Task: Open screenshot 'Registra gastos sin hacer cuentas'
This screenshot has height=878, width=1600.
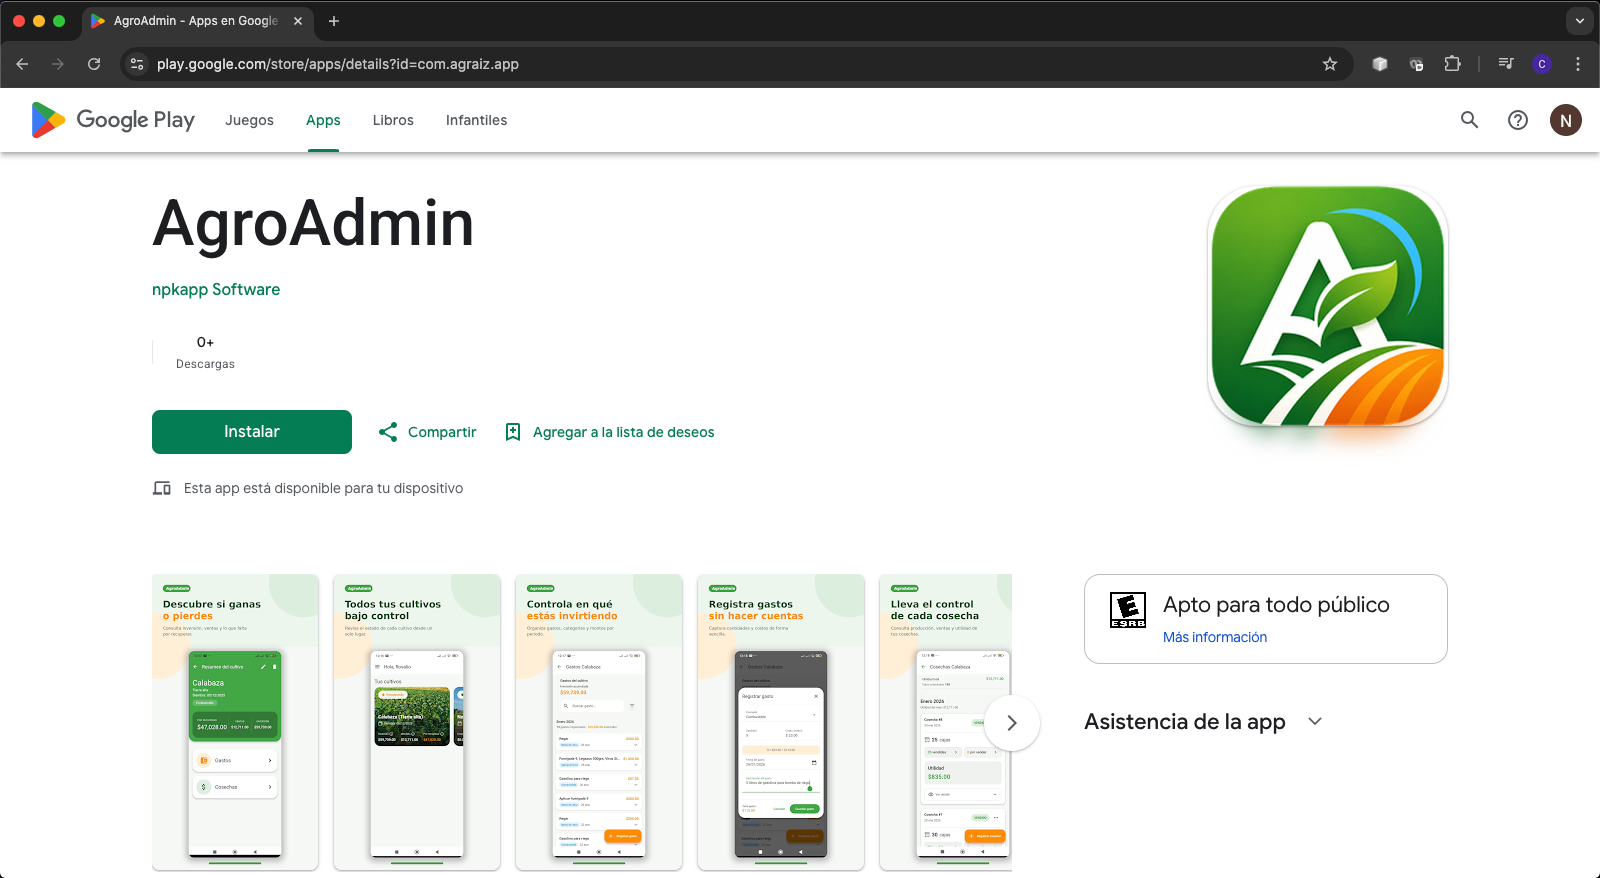Action: click(x=781, y=722)
